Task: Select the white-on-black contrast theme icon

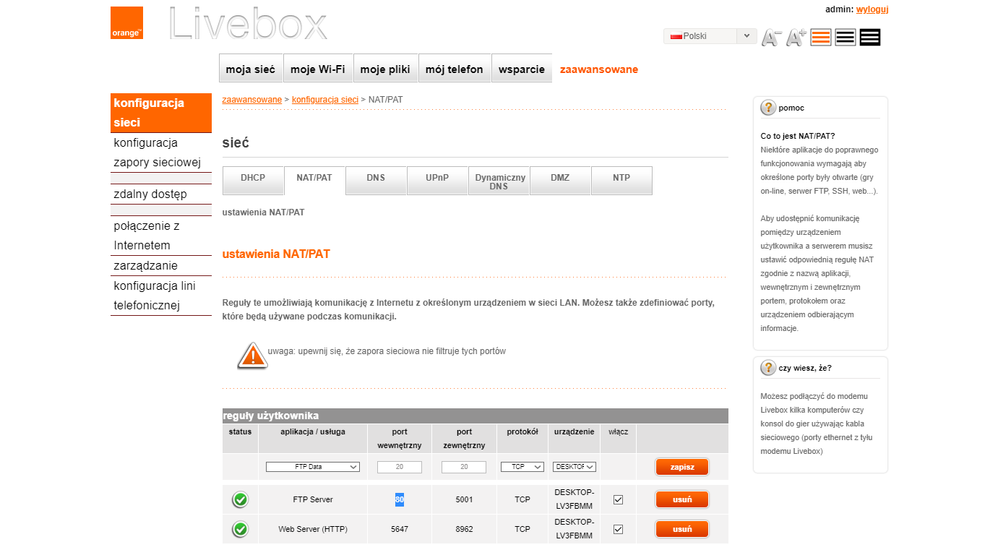Action: coord(870,37)
